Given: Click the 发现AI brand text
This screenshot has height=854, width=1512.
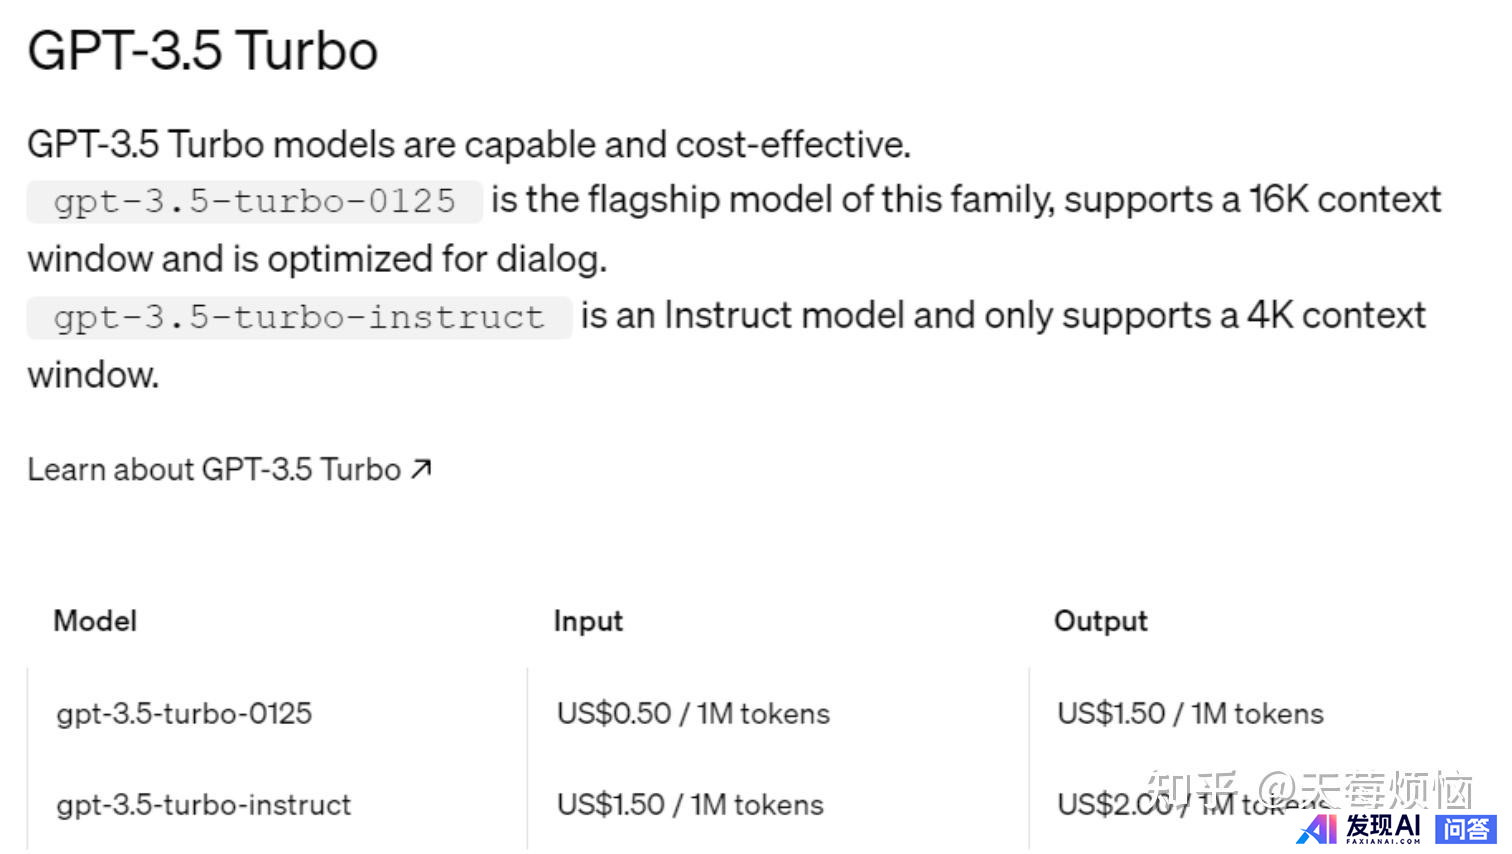Looking at the screenshot, I should [1383, 826].
